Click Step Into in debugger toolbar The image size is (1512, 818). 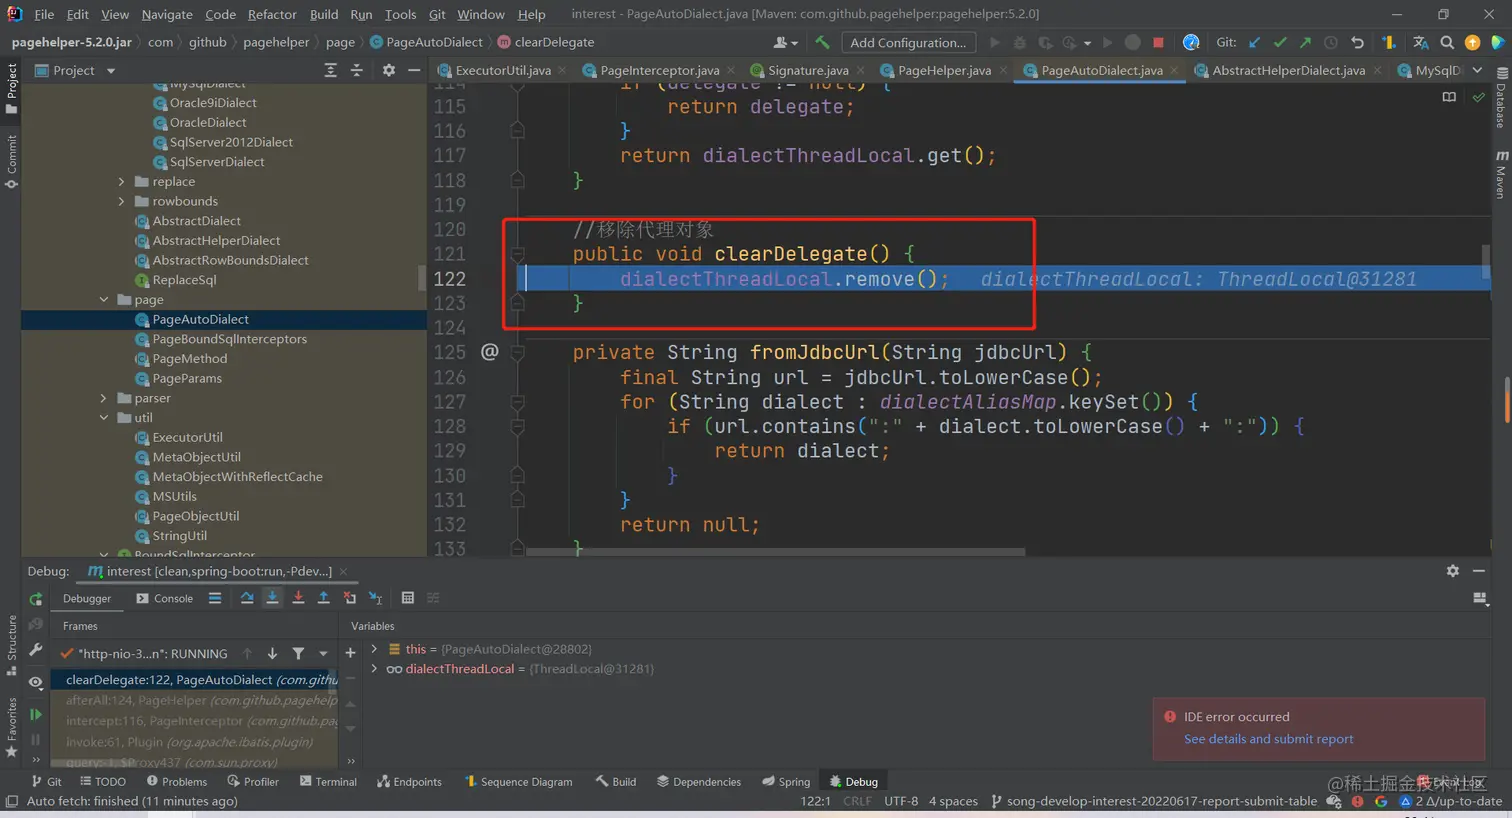pos(272,598)
